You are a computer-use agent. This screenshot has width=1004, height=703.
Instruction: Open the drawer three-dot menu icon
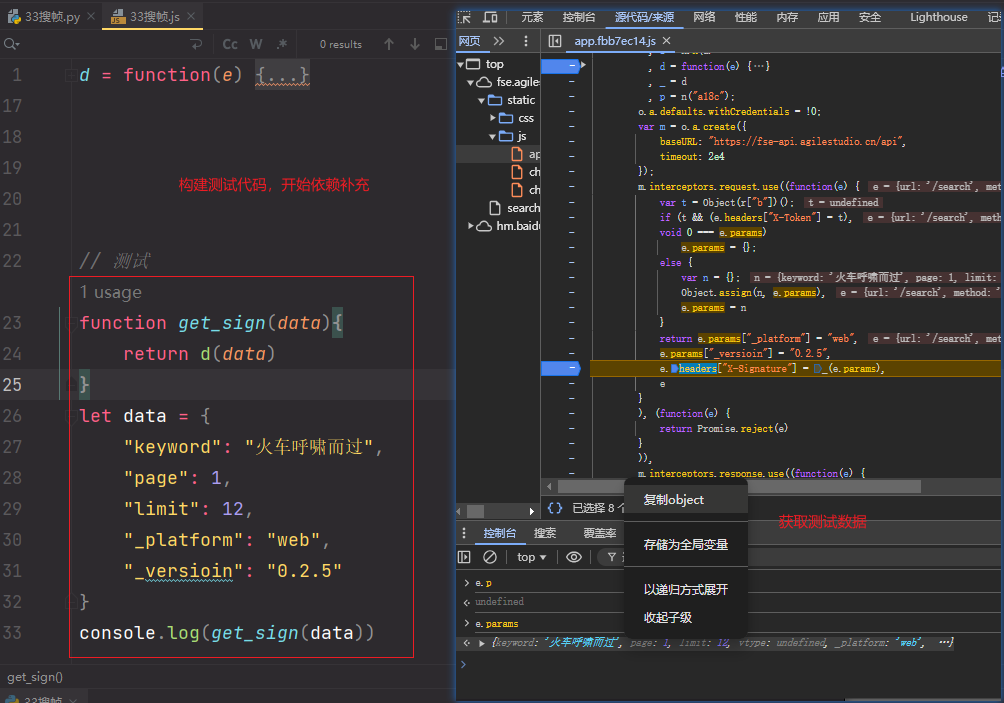tap(464, 533)
